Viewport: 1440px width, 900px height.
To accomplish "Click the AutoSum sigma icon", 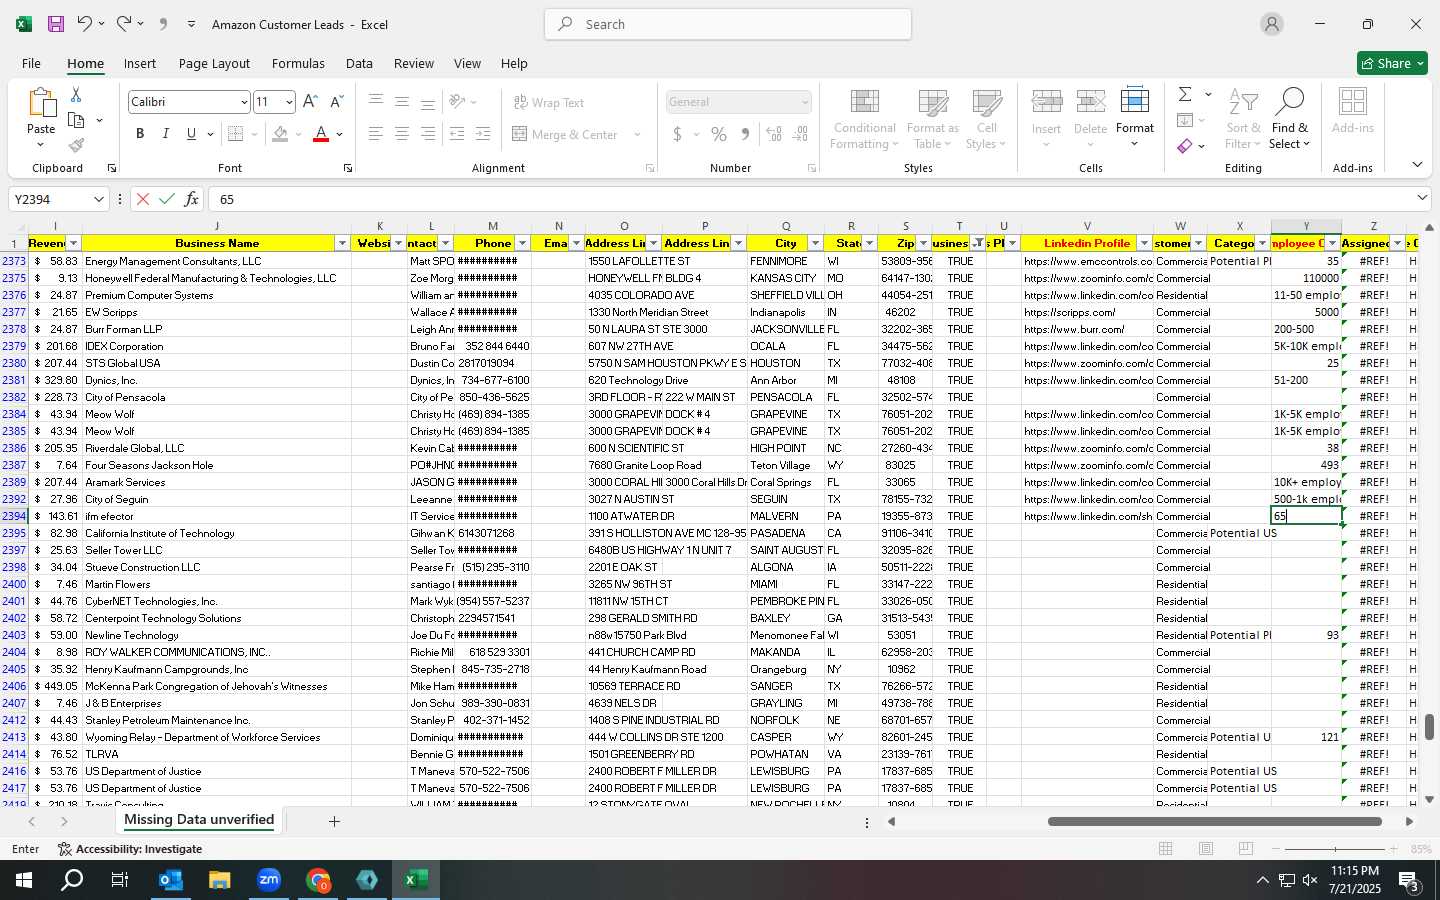I will [1185, 94].
